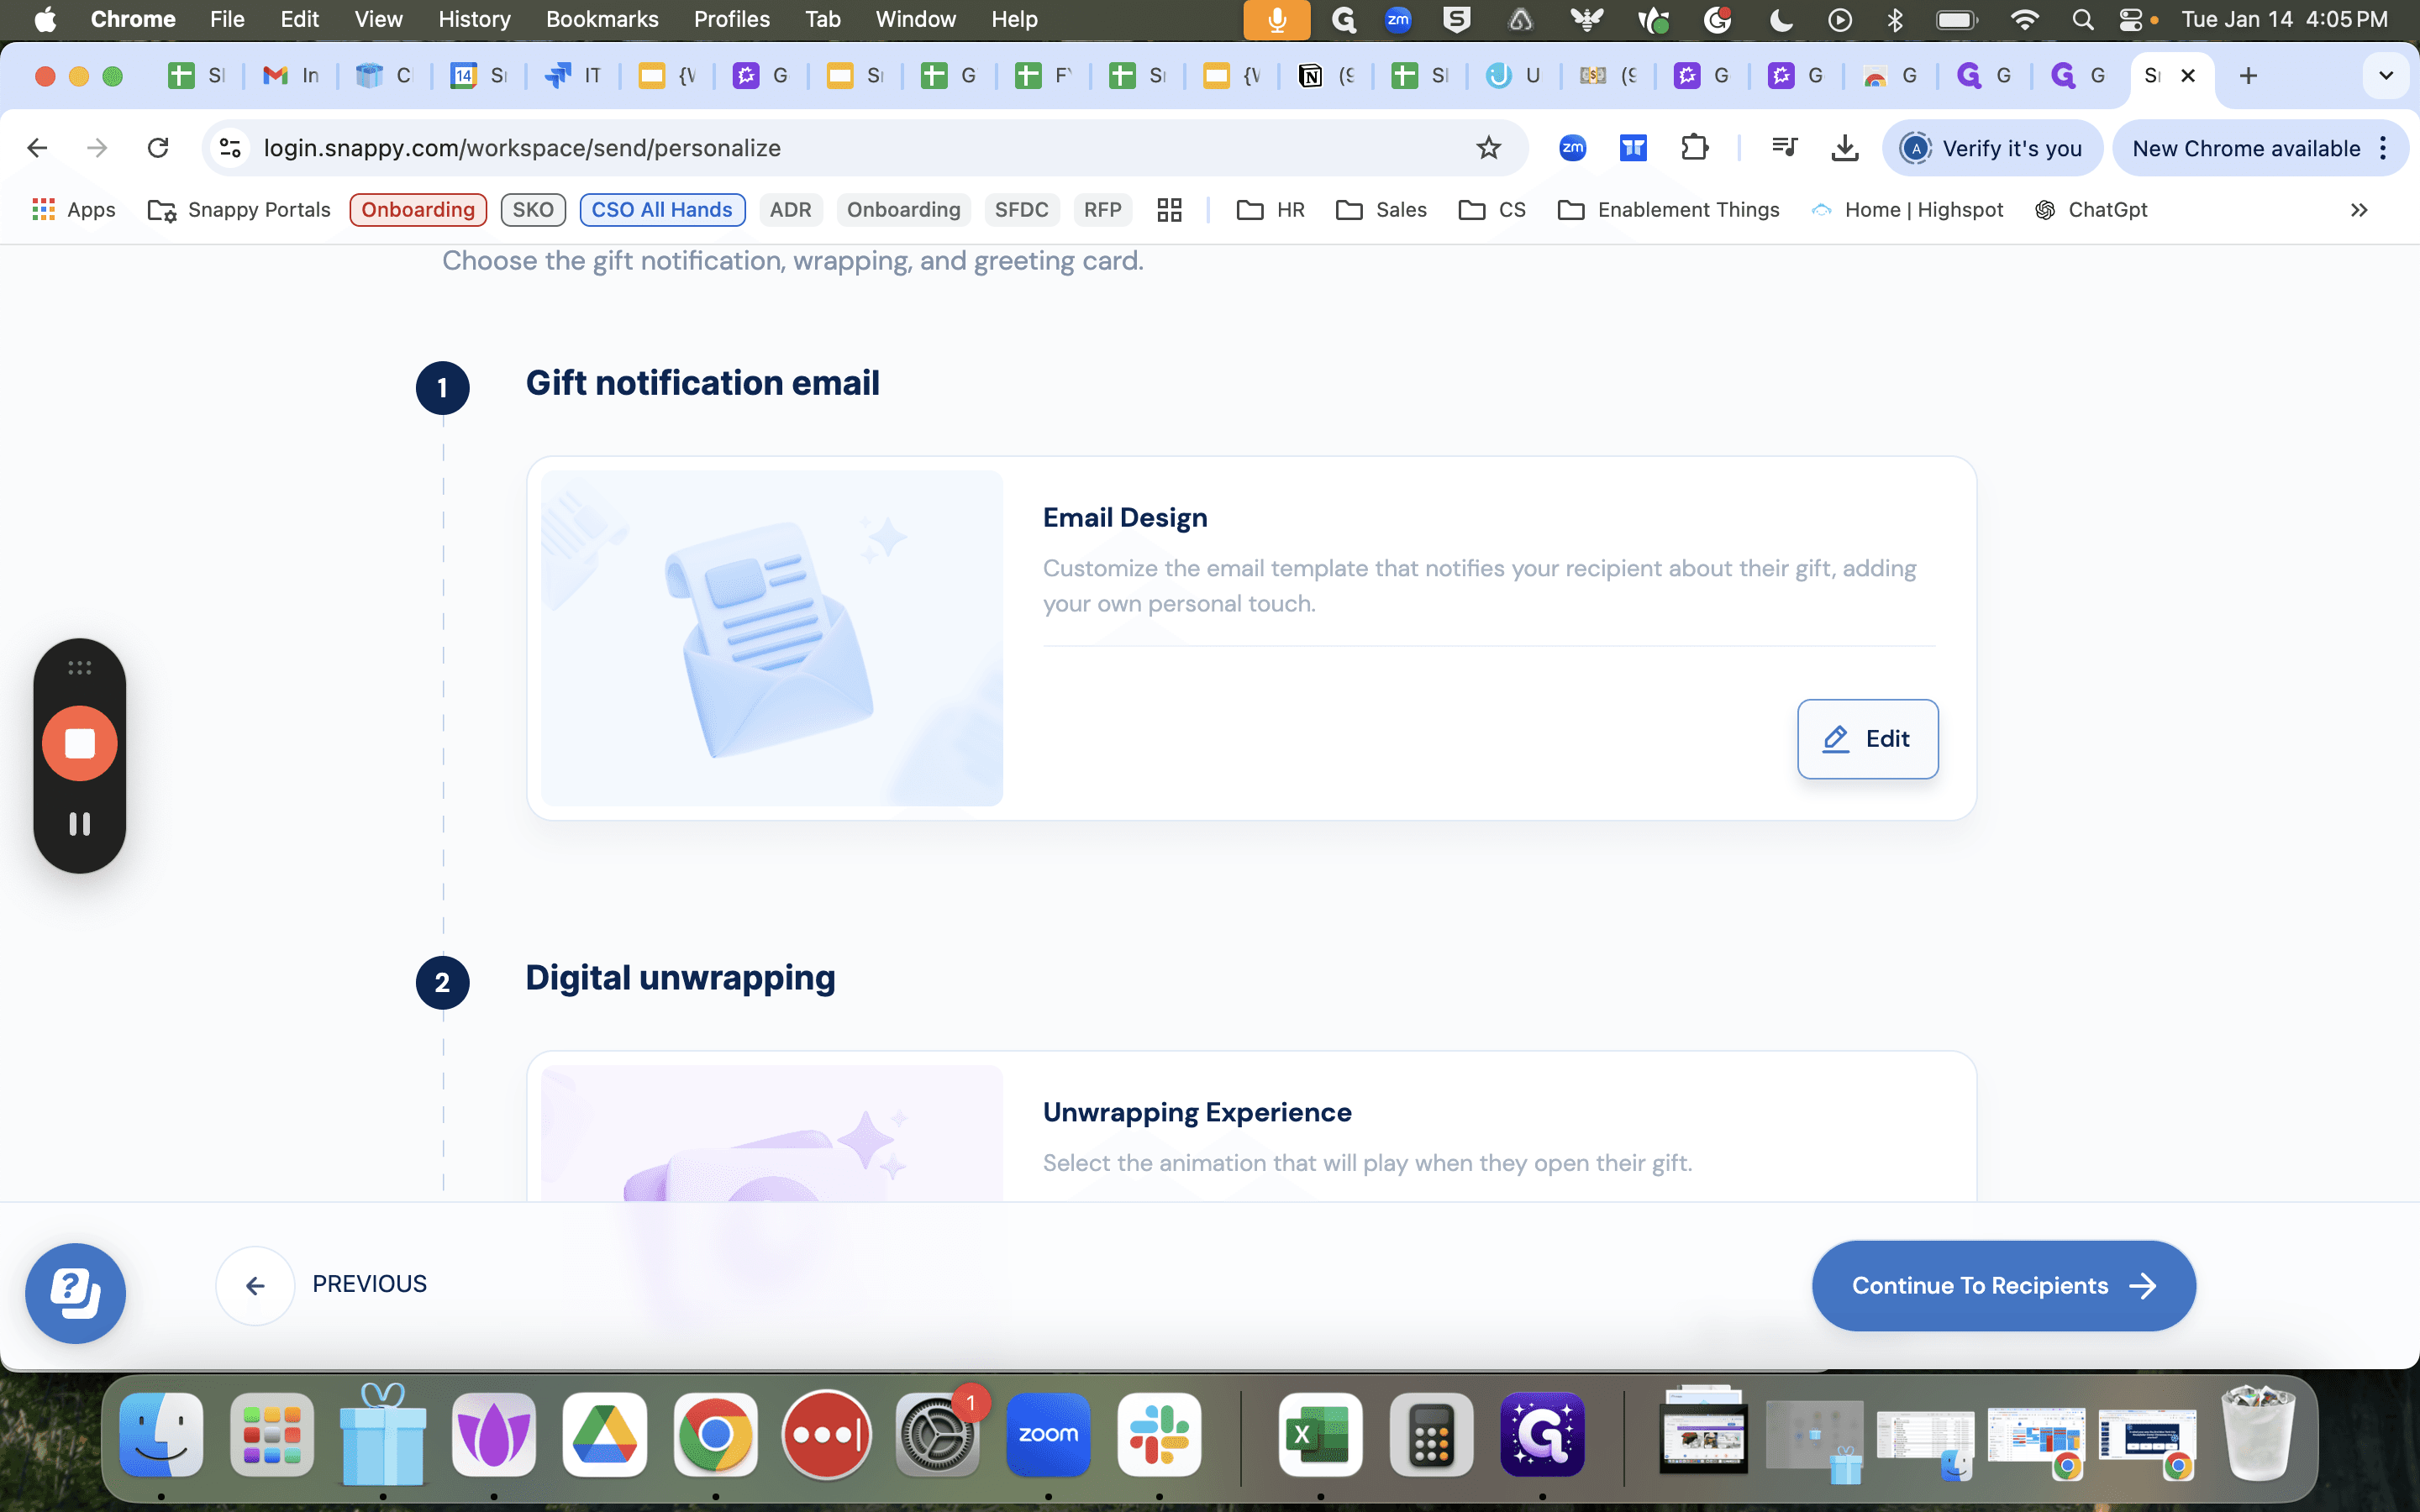Pause the screen recording
Screen dimensions: 2420x1512
(80, 823)
